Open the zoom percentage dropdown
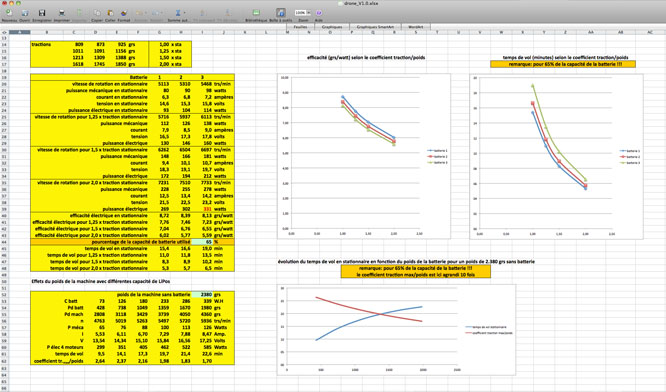This screenshot has height=392, width=666. click(x=309, y=13)
